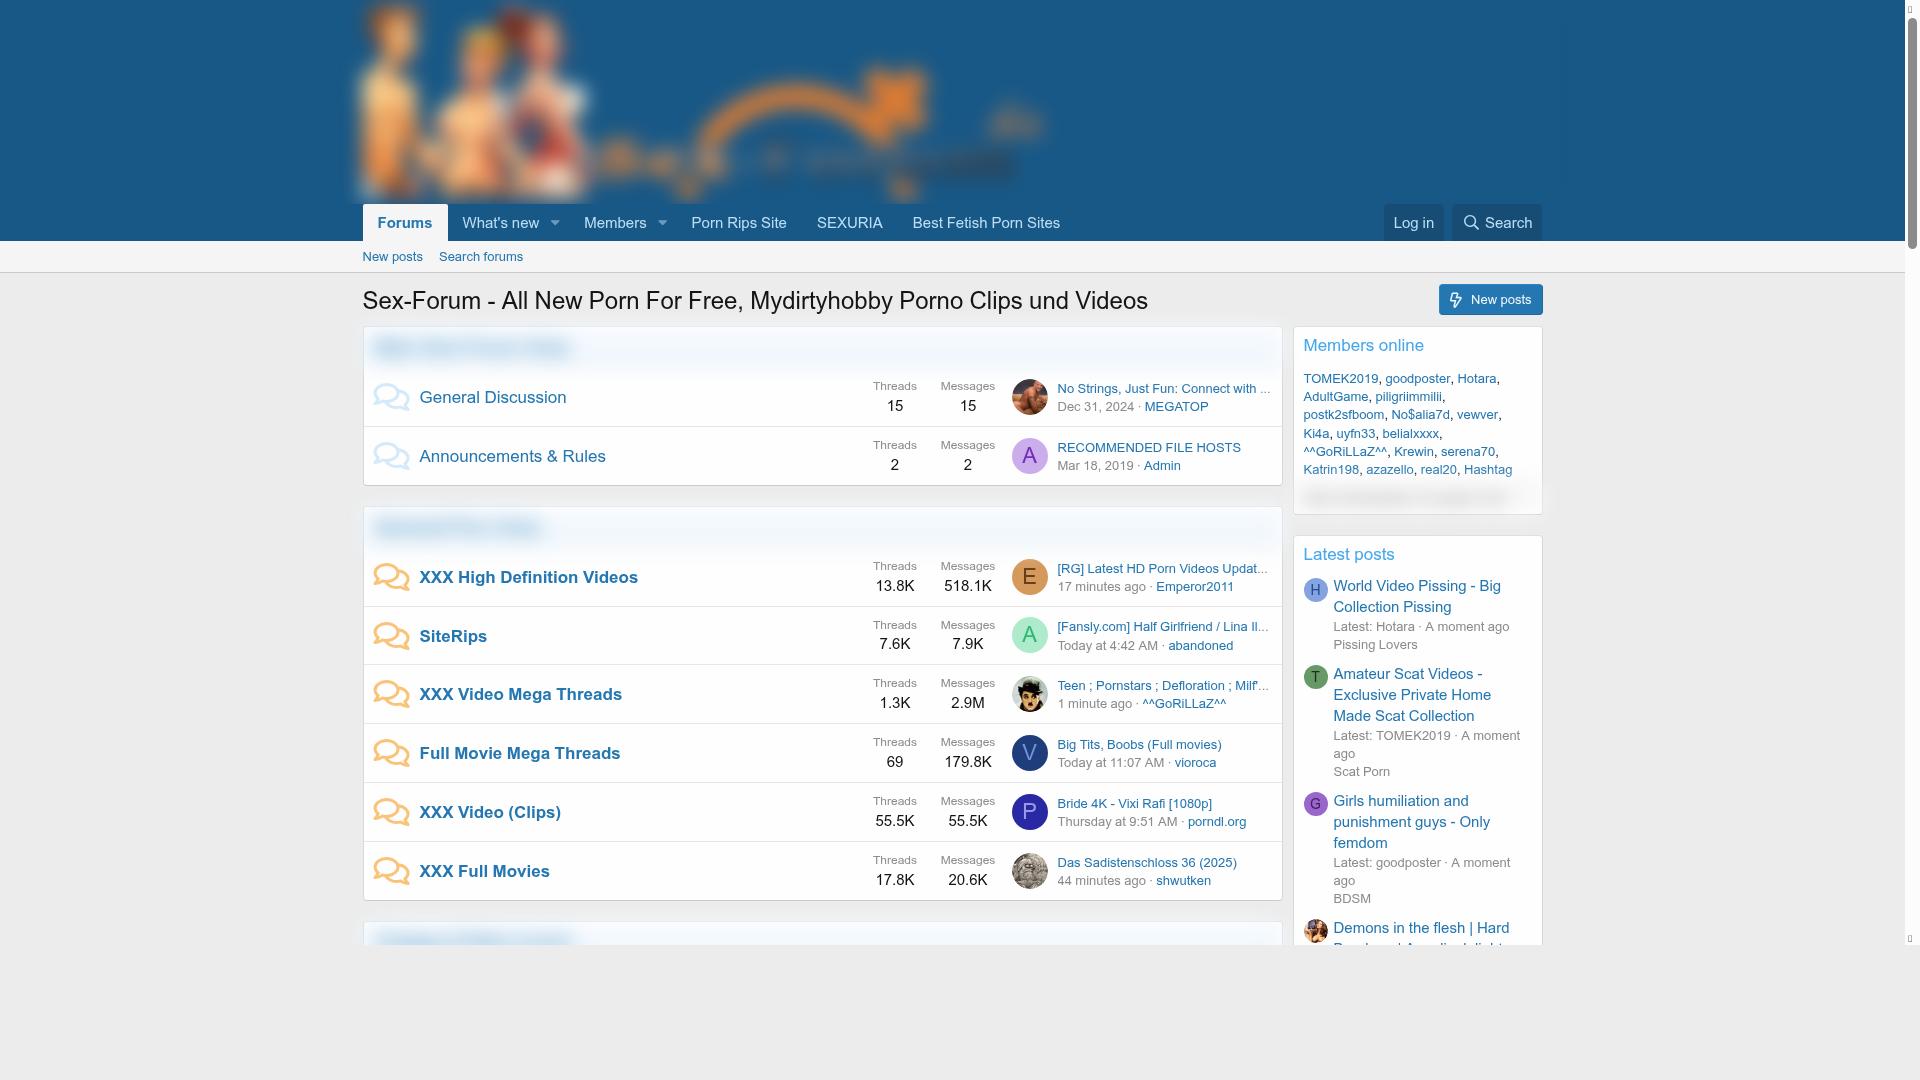Click the XXX Video (Clips) forum icon
Screen dimensions: 1920x1080
point(391,812)
